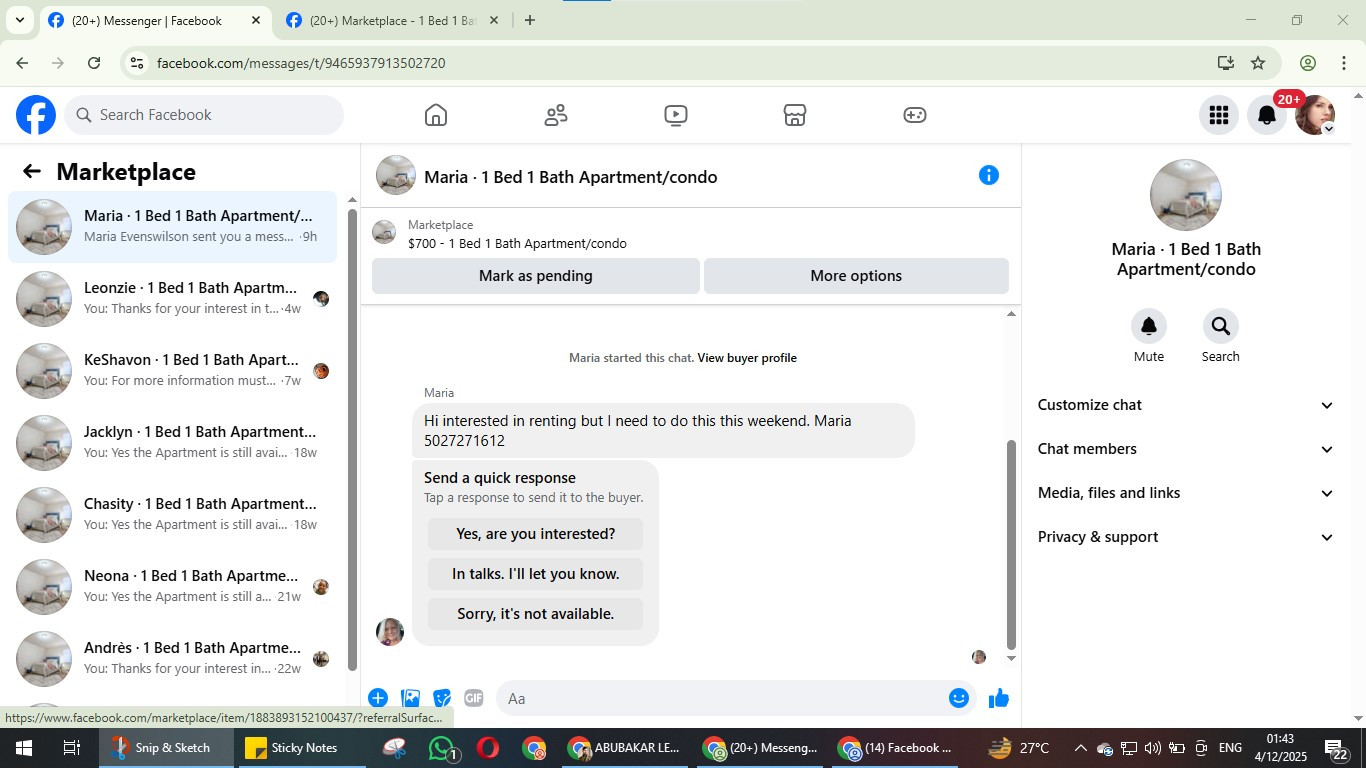Open Jacklyn conversation in chat list

(x=173, y=443)
